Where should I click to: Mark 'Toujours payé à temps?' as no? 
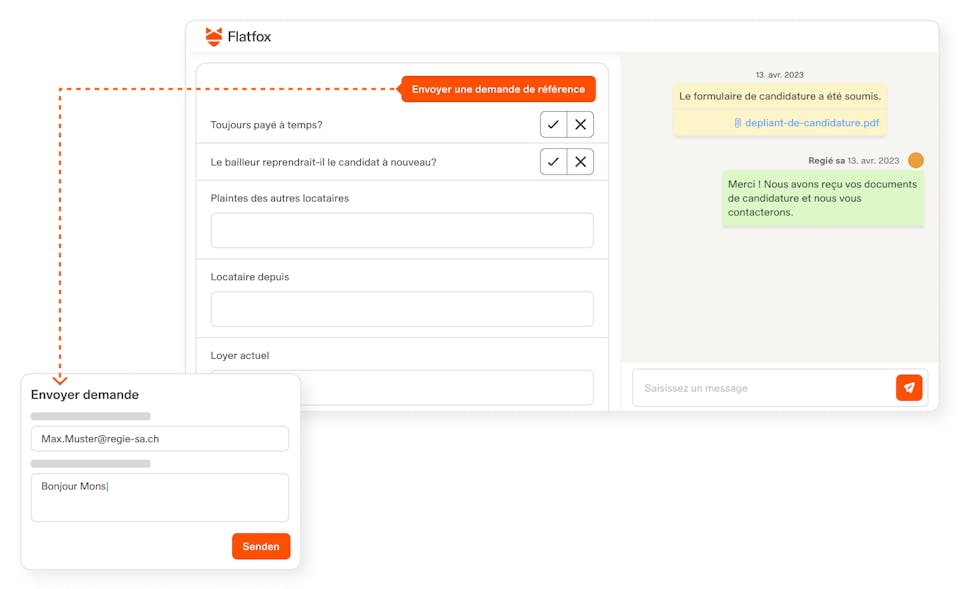click(580, 124)
